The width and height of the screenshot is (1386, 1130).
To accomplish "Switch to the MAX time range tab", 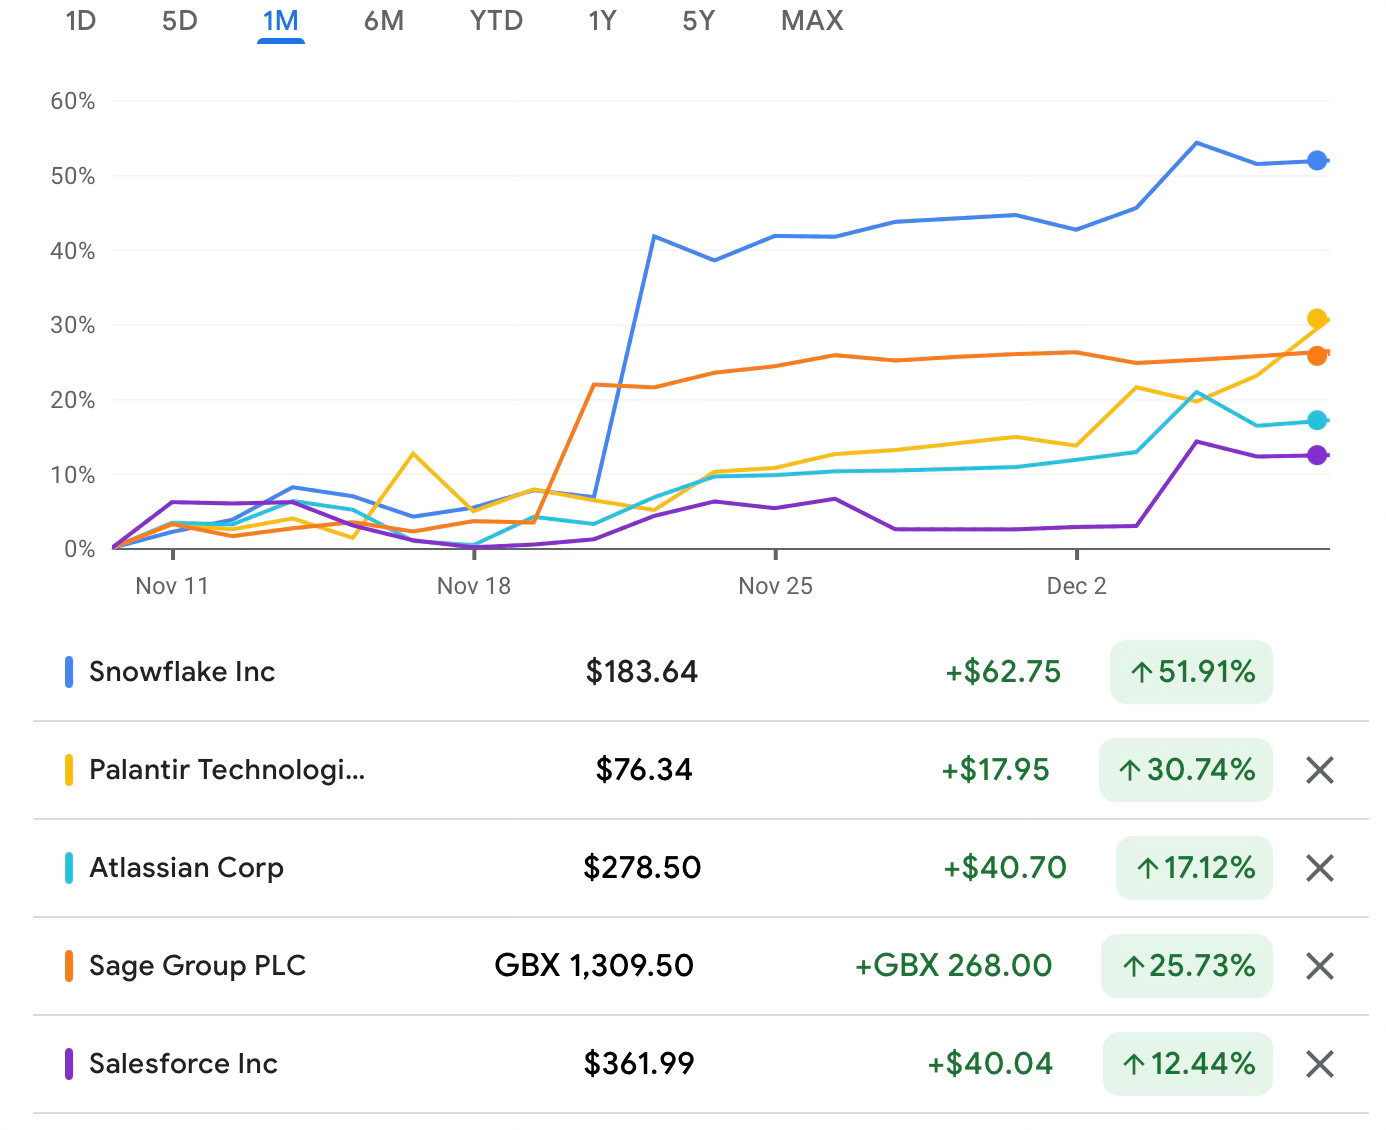I will point(812,20).
